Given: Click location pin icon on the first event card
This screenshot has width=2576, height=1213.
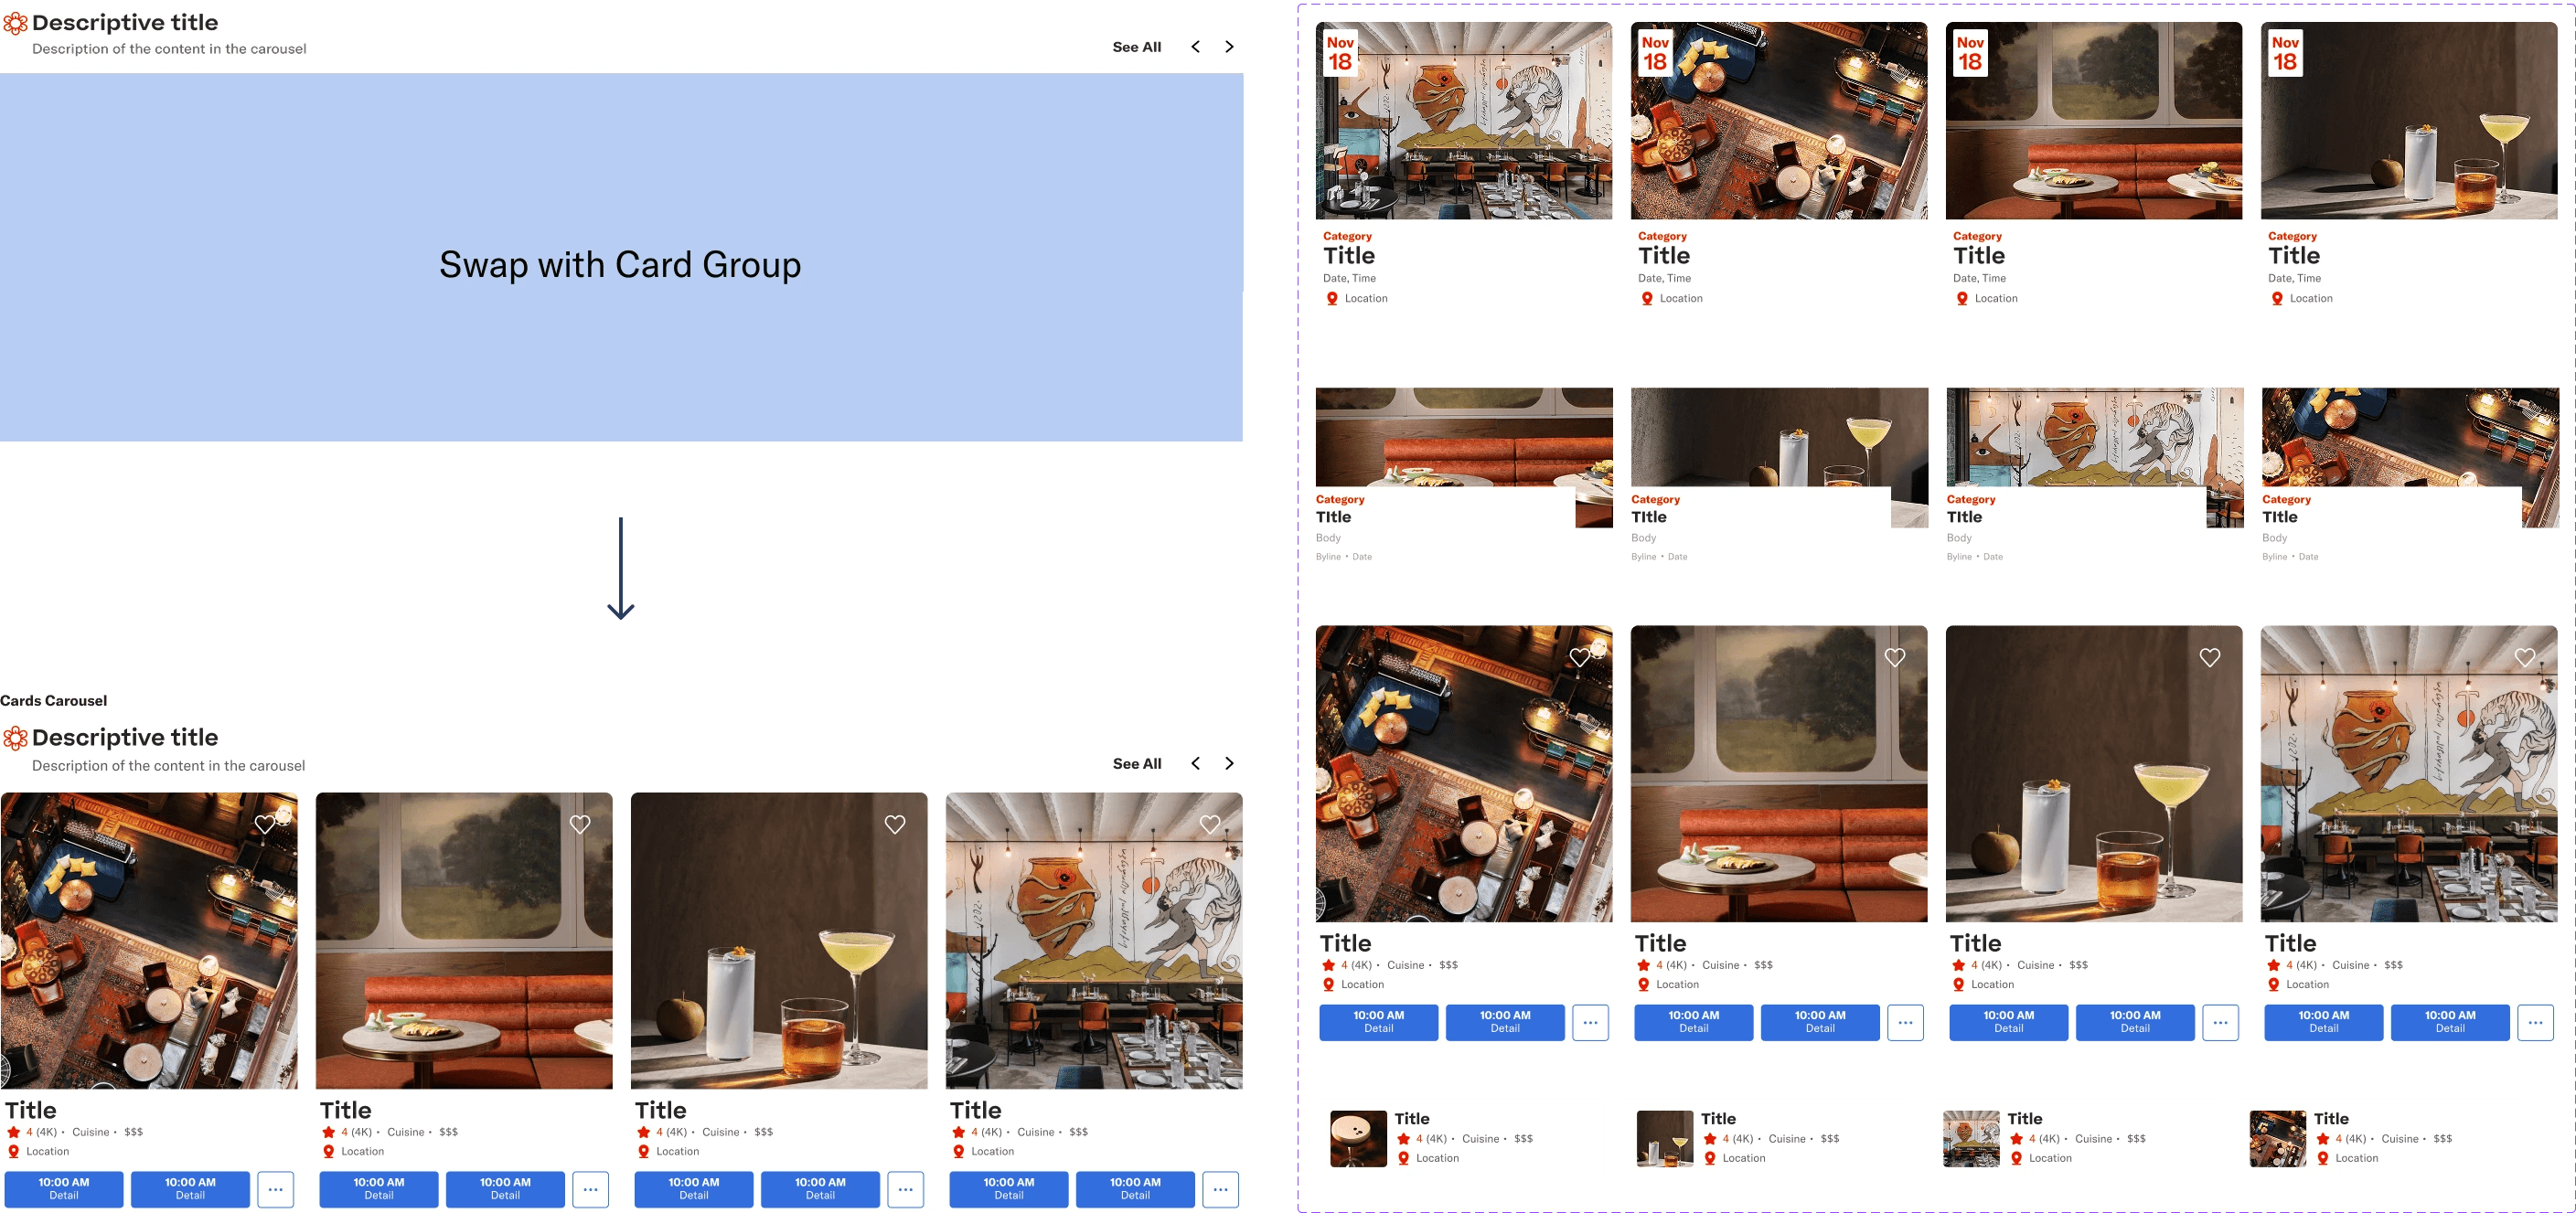Looking at the screenshot, I should 1332,298.
